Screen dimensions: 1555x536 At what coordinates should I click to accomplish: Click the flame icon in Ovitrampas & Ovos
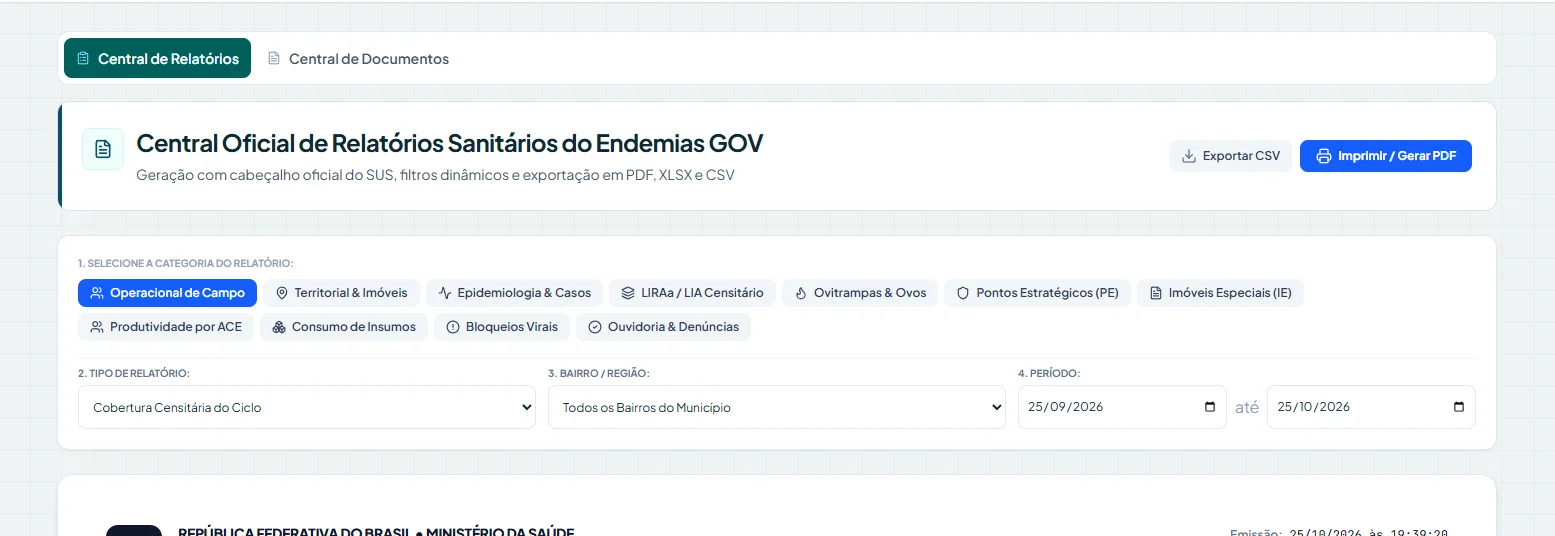tap(801, 293)
